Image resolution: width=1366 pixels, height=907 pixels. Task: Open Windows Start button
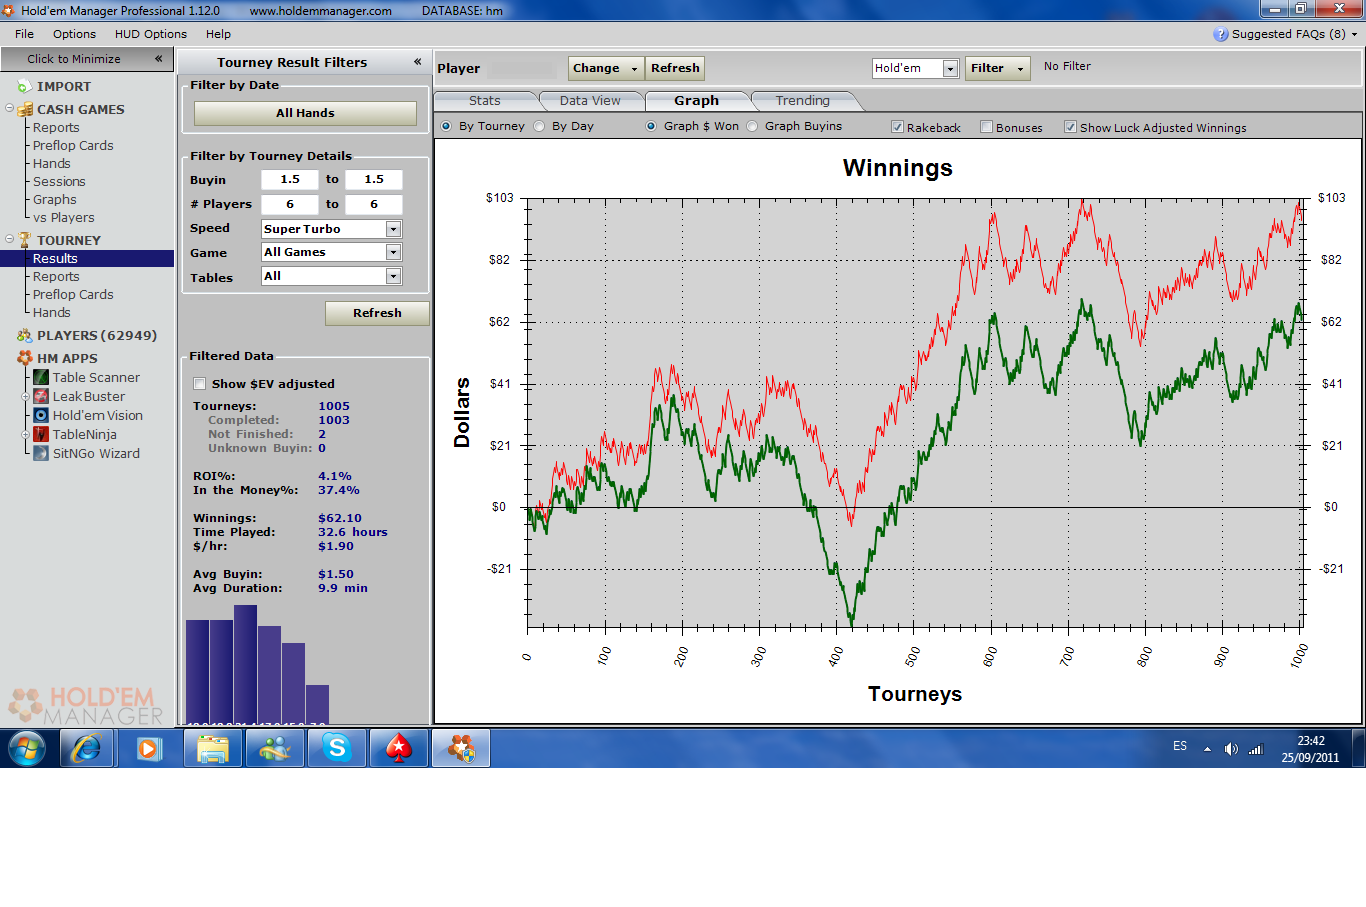tap(27, 748)
